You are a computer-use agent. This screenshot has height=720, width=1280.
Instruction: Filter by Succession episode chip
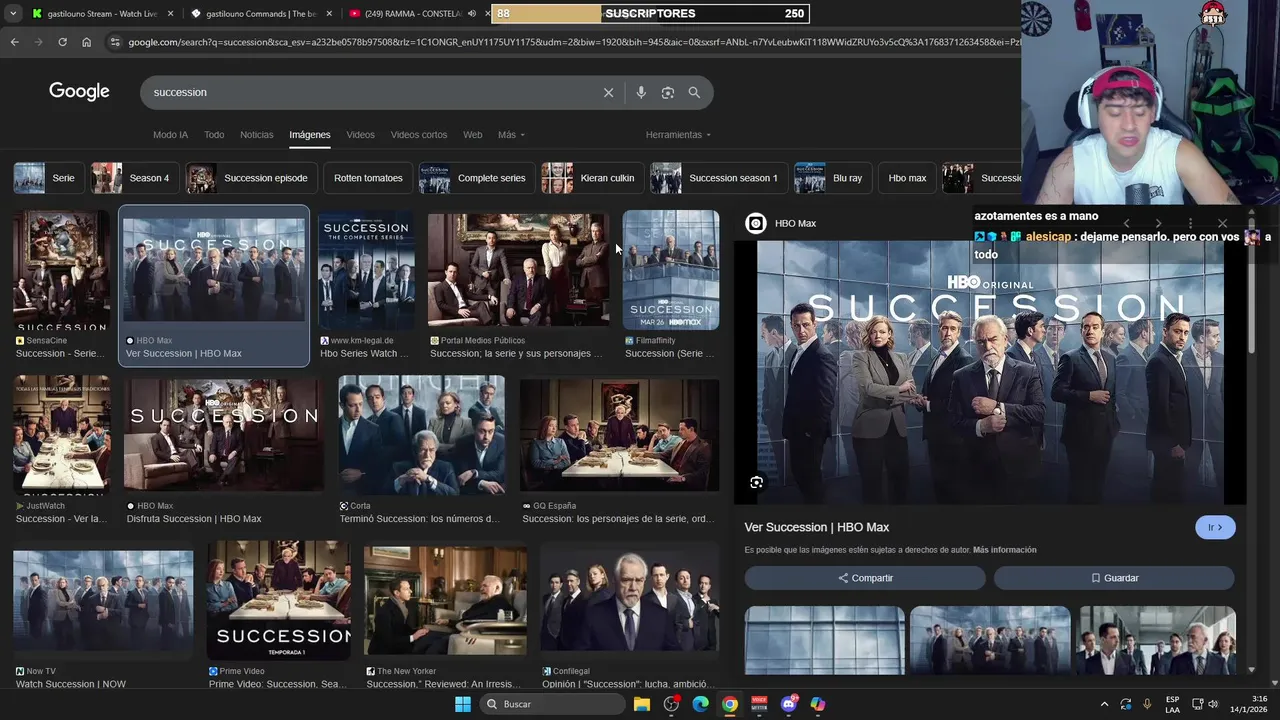(251, 178)
